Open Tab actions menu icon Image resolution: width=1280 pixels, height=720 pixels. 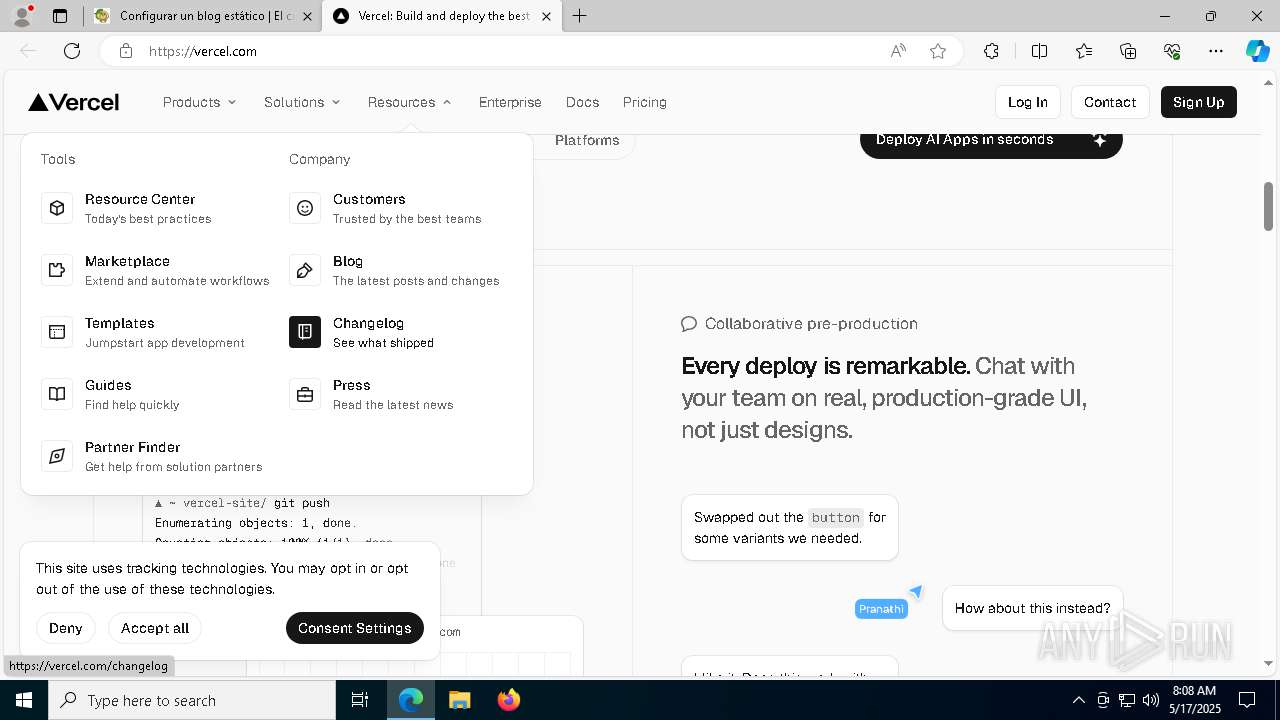tap(60, 16)
